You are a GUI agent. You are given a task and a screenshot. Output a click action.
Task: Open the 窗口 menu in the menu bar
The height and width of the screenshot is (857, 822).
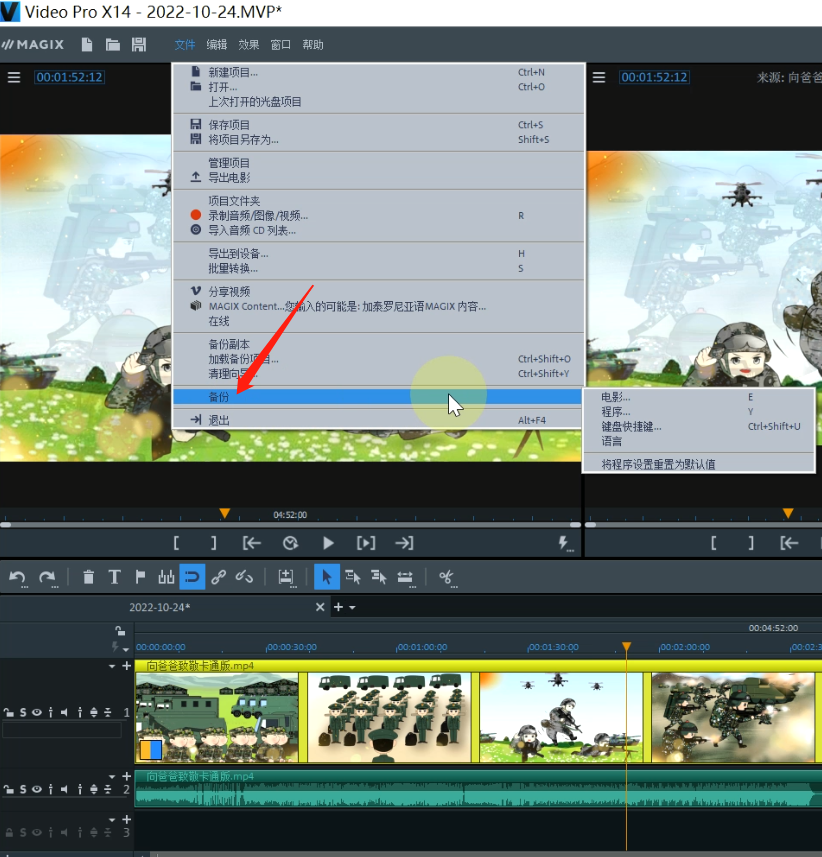point(280,45)
